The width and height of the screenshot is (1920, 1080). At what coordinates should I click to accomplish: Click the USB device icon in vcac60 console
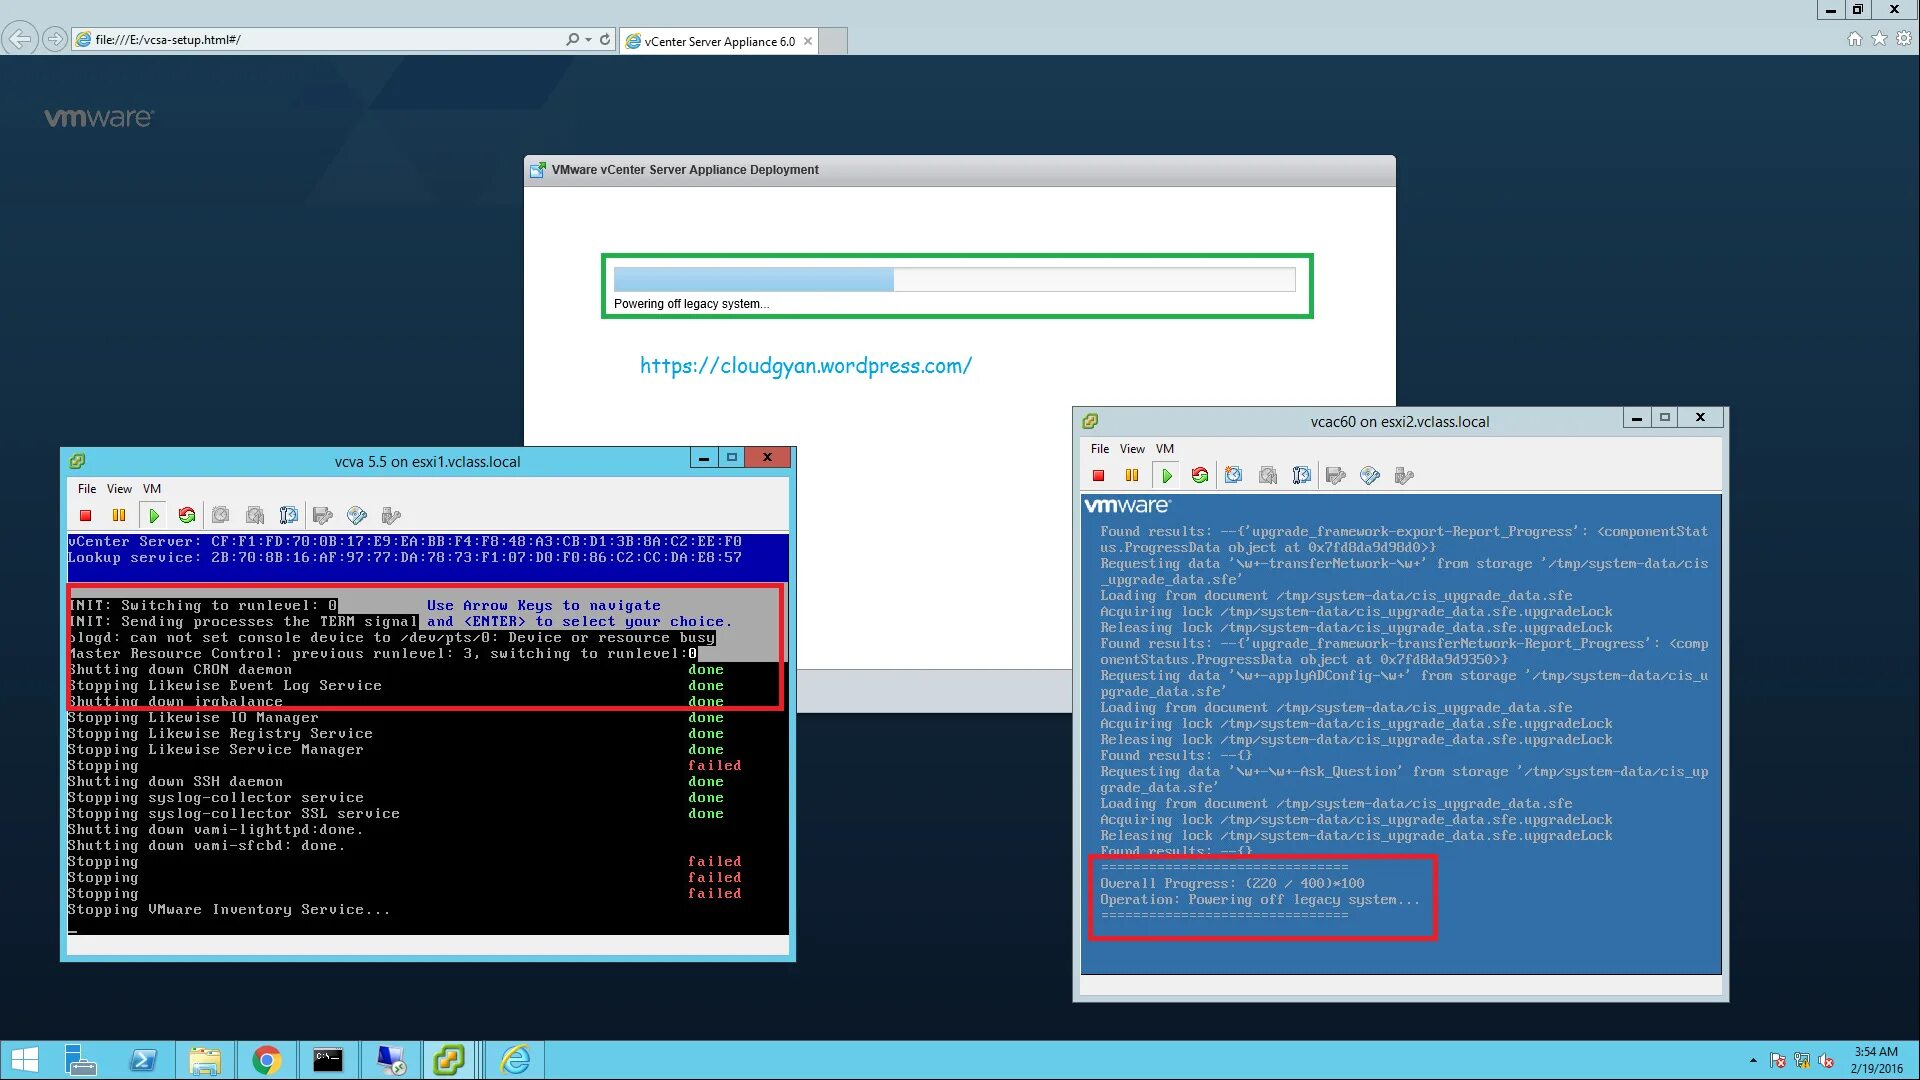pos(1404,476)
